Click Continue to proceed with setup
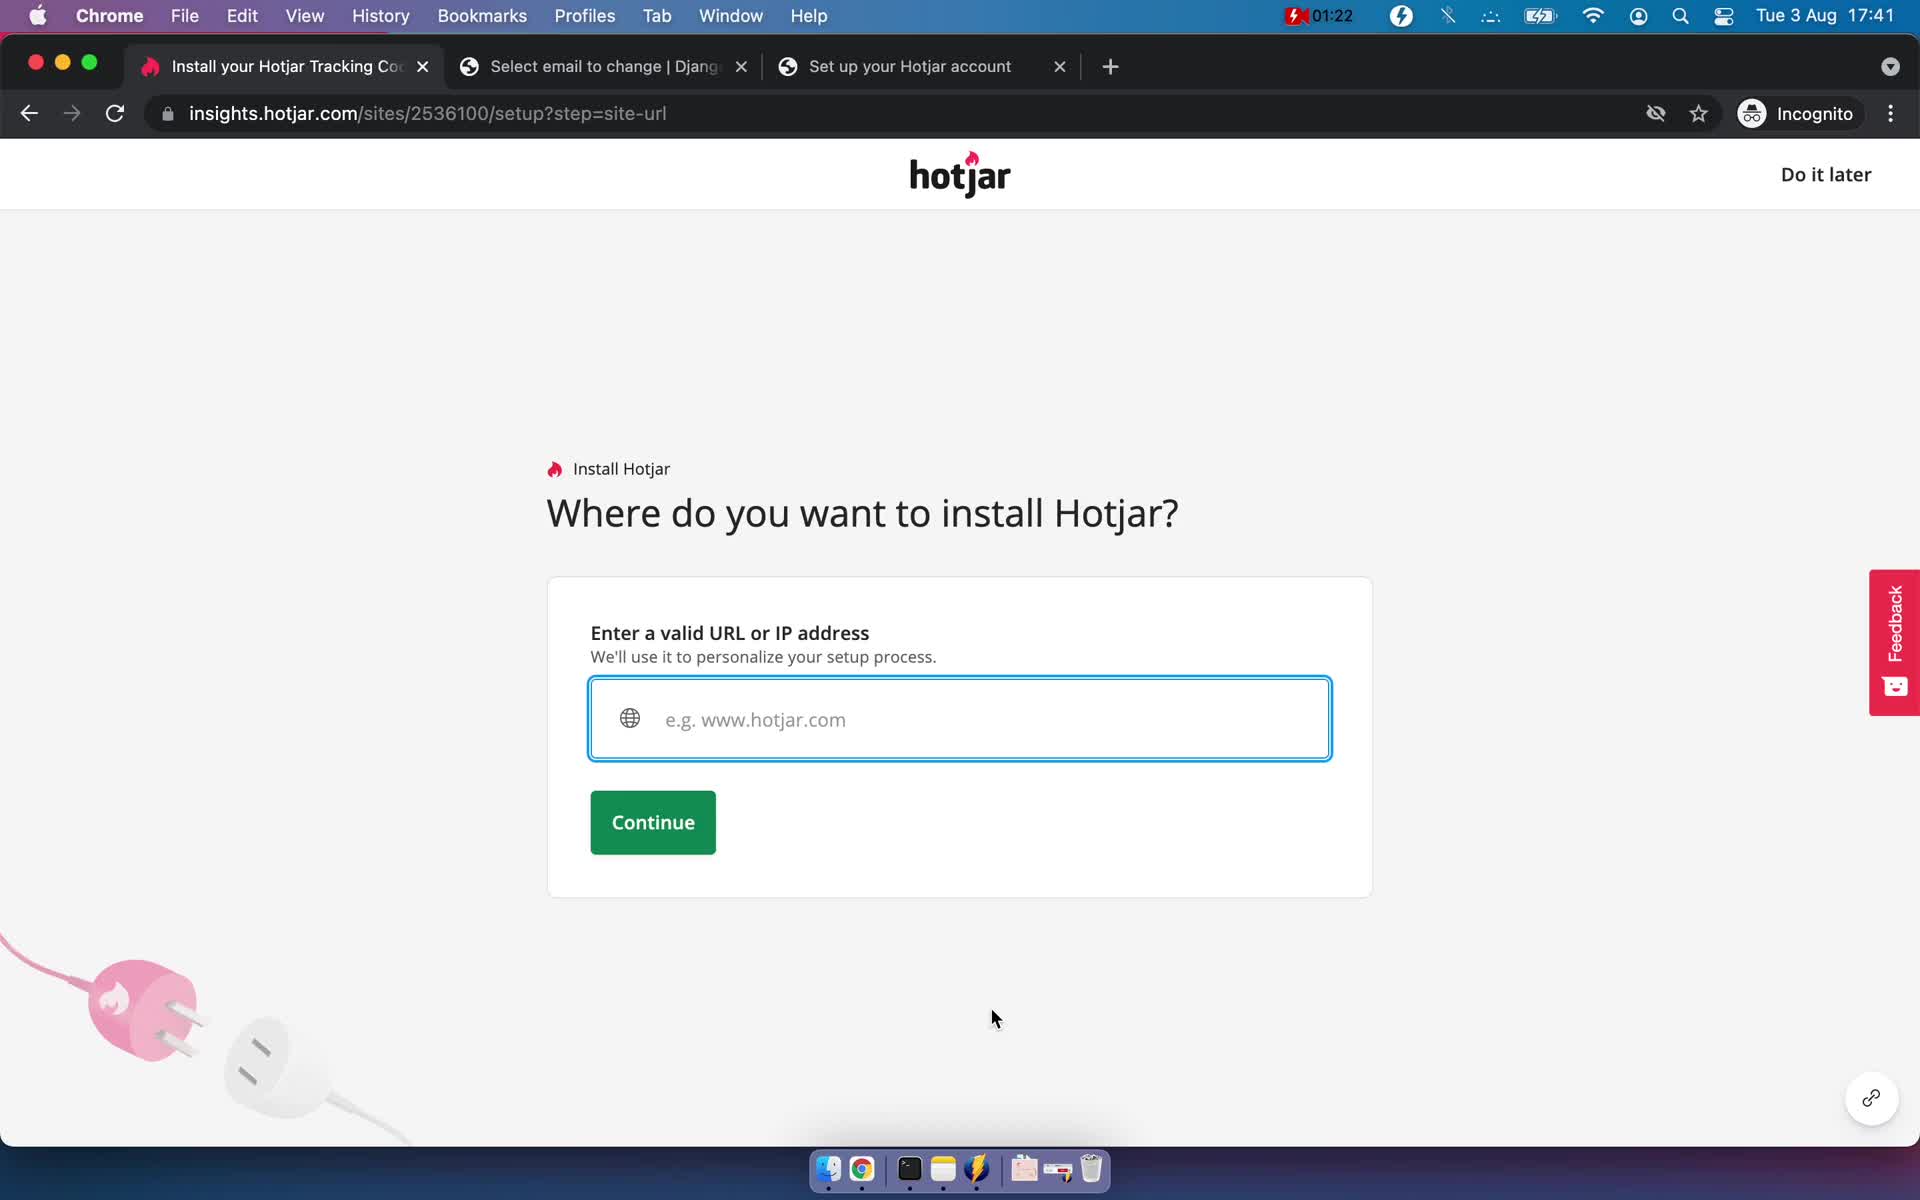Viewport: 1920px width, 1200px height. pos(652,821)
